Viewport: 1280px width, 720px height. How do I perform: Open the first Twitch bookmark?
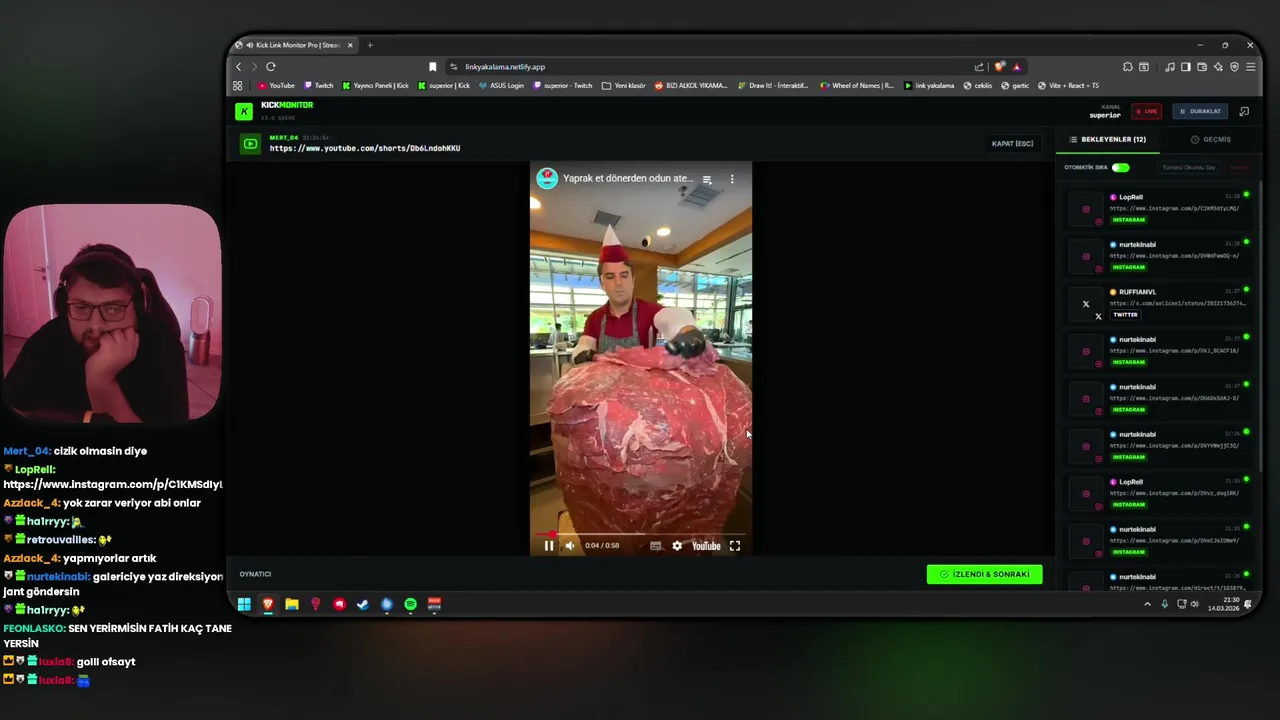(318, 86)
